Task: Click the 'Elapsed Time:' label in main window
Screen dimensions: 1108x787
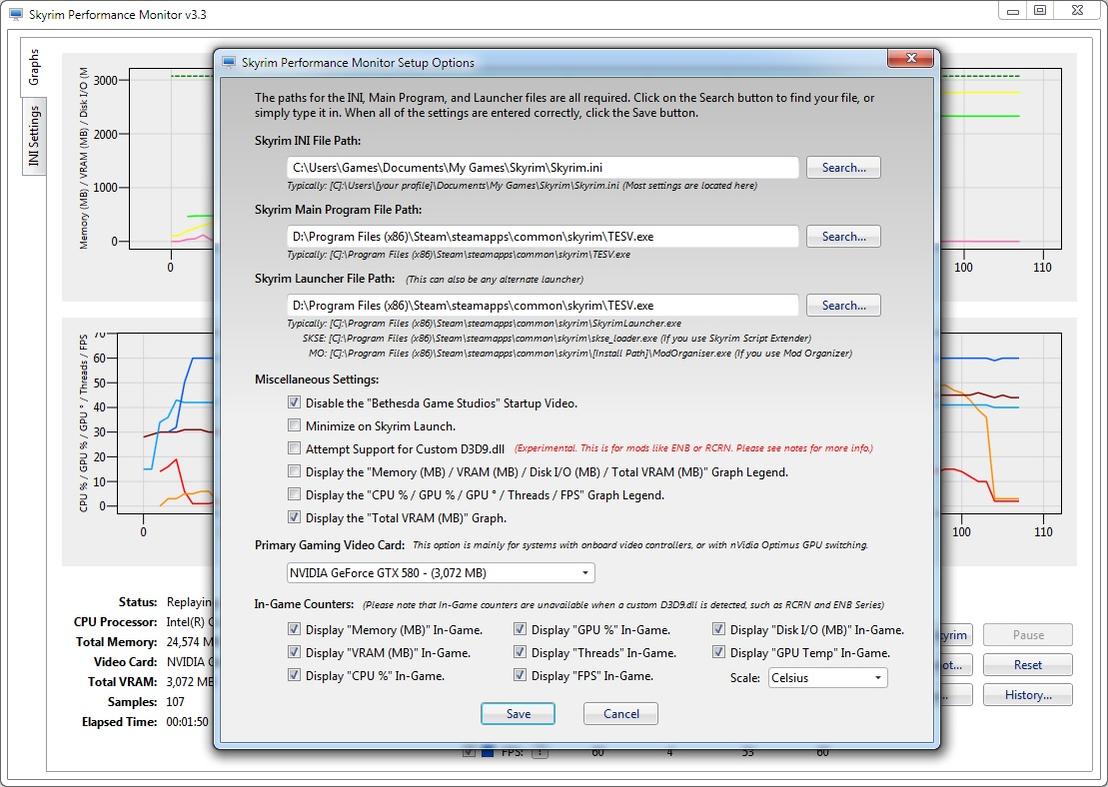Action: point(119,722)
